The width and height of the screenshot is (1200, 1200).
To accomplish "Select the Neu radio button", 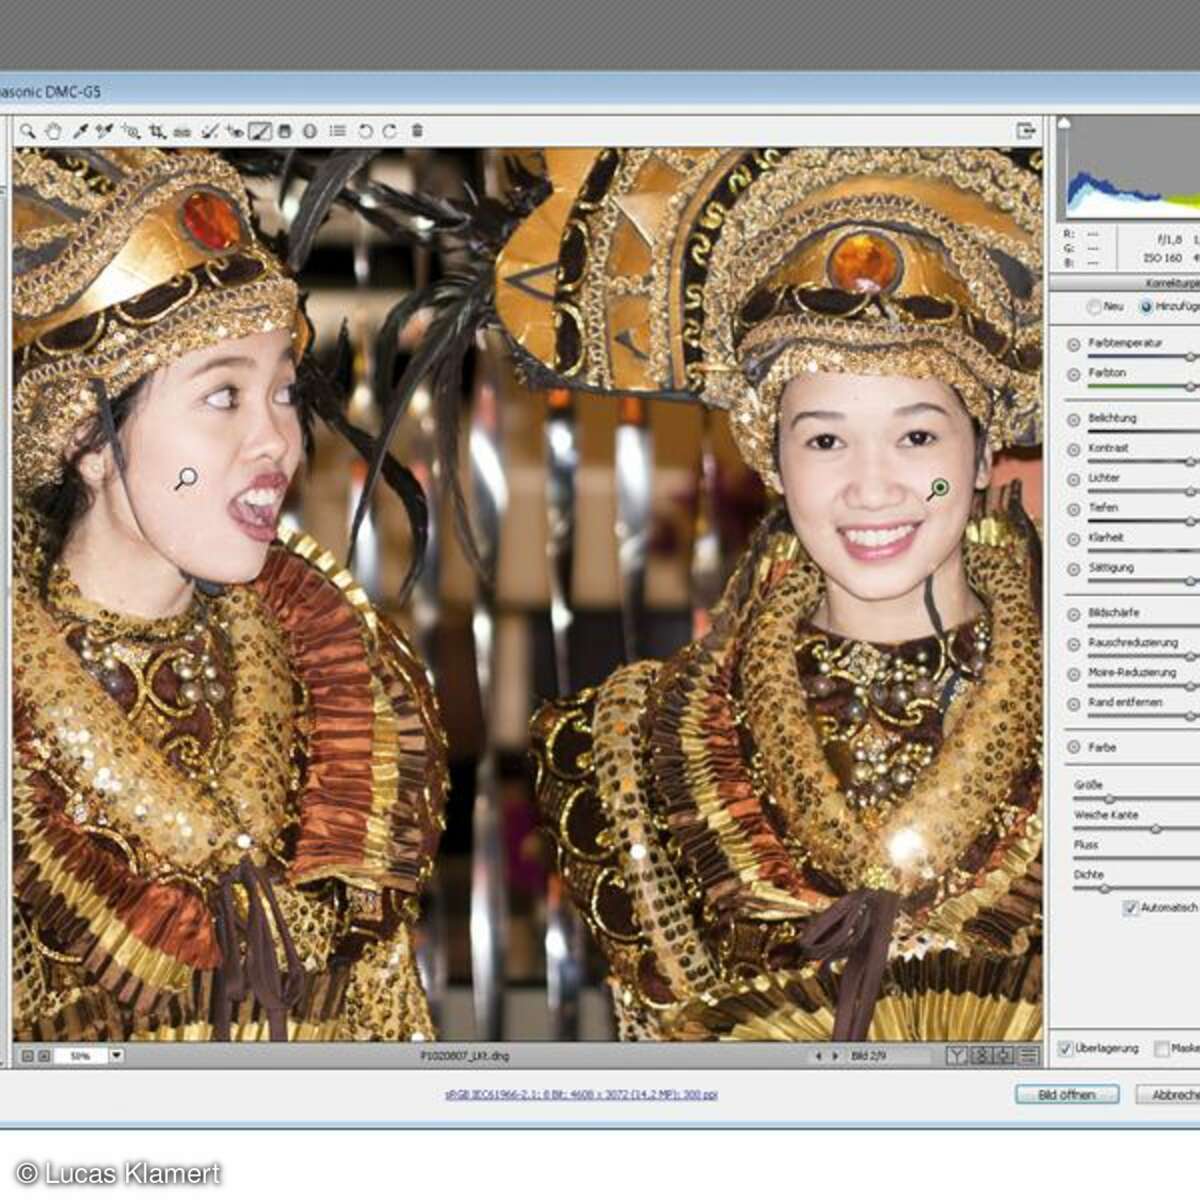I will click(x=1094, y=305).
